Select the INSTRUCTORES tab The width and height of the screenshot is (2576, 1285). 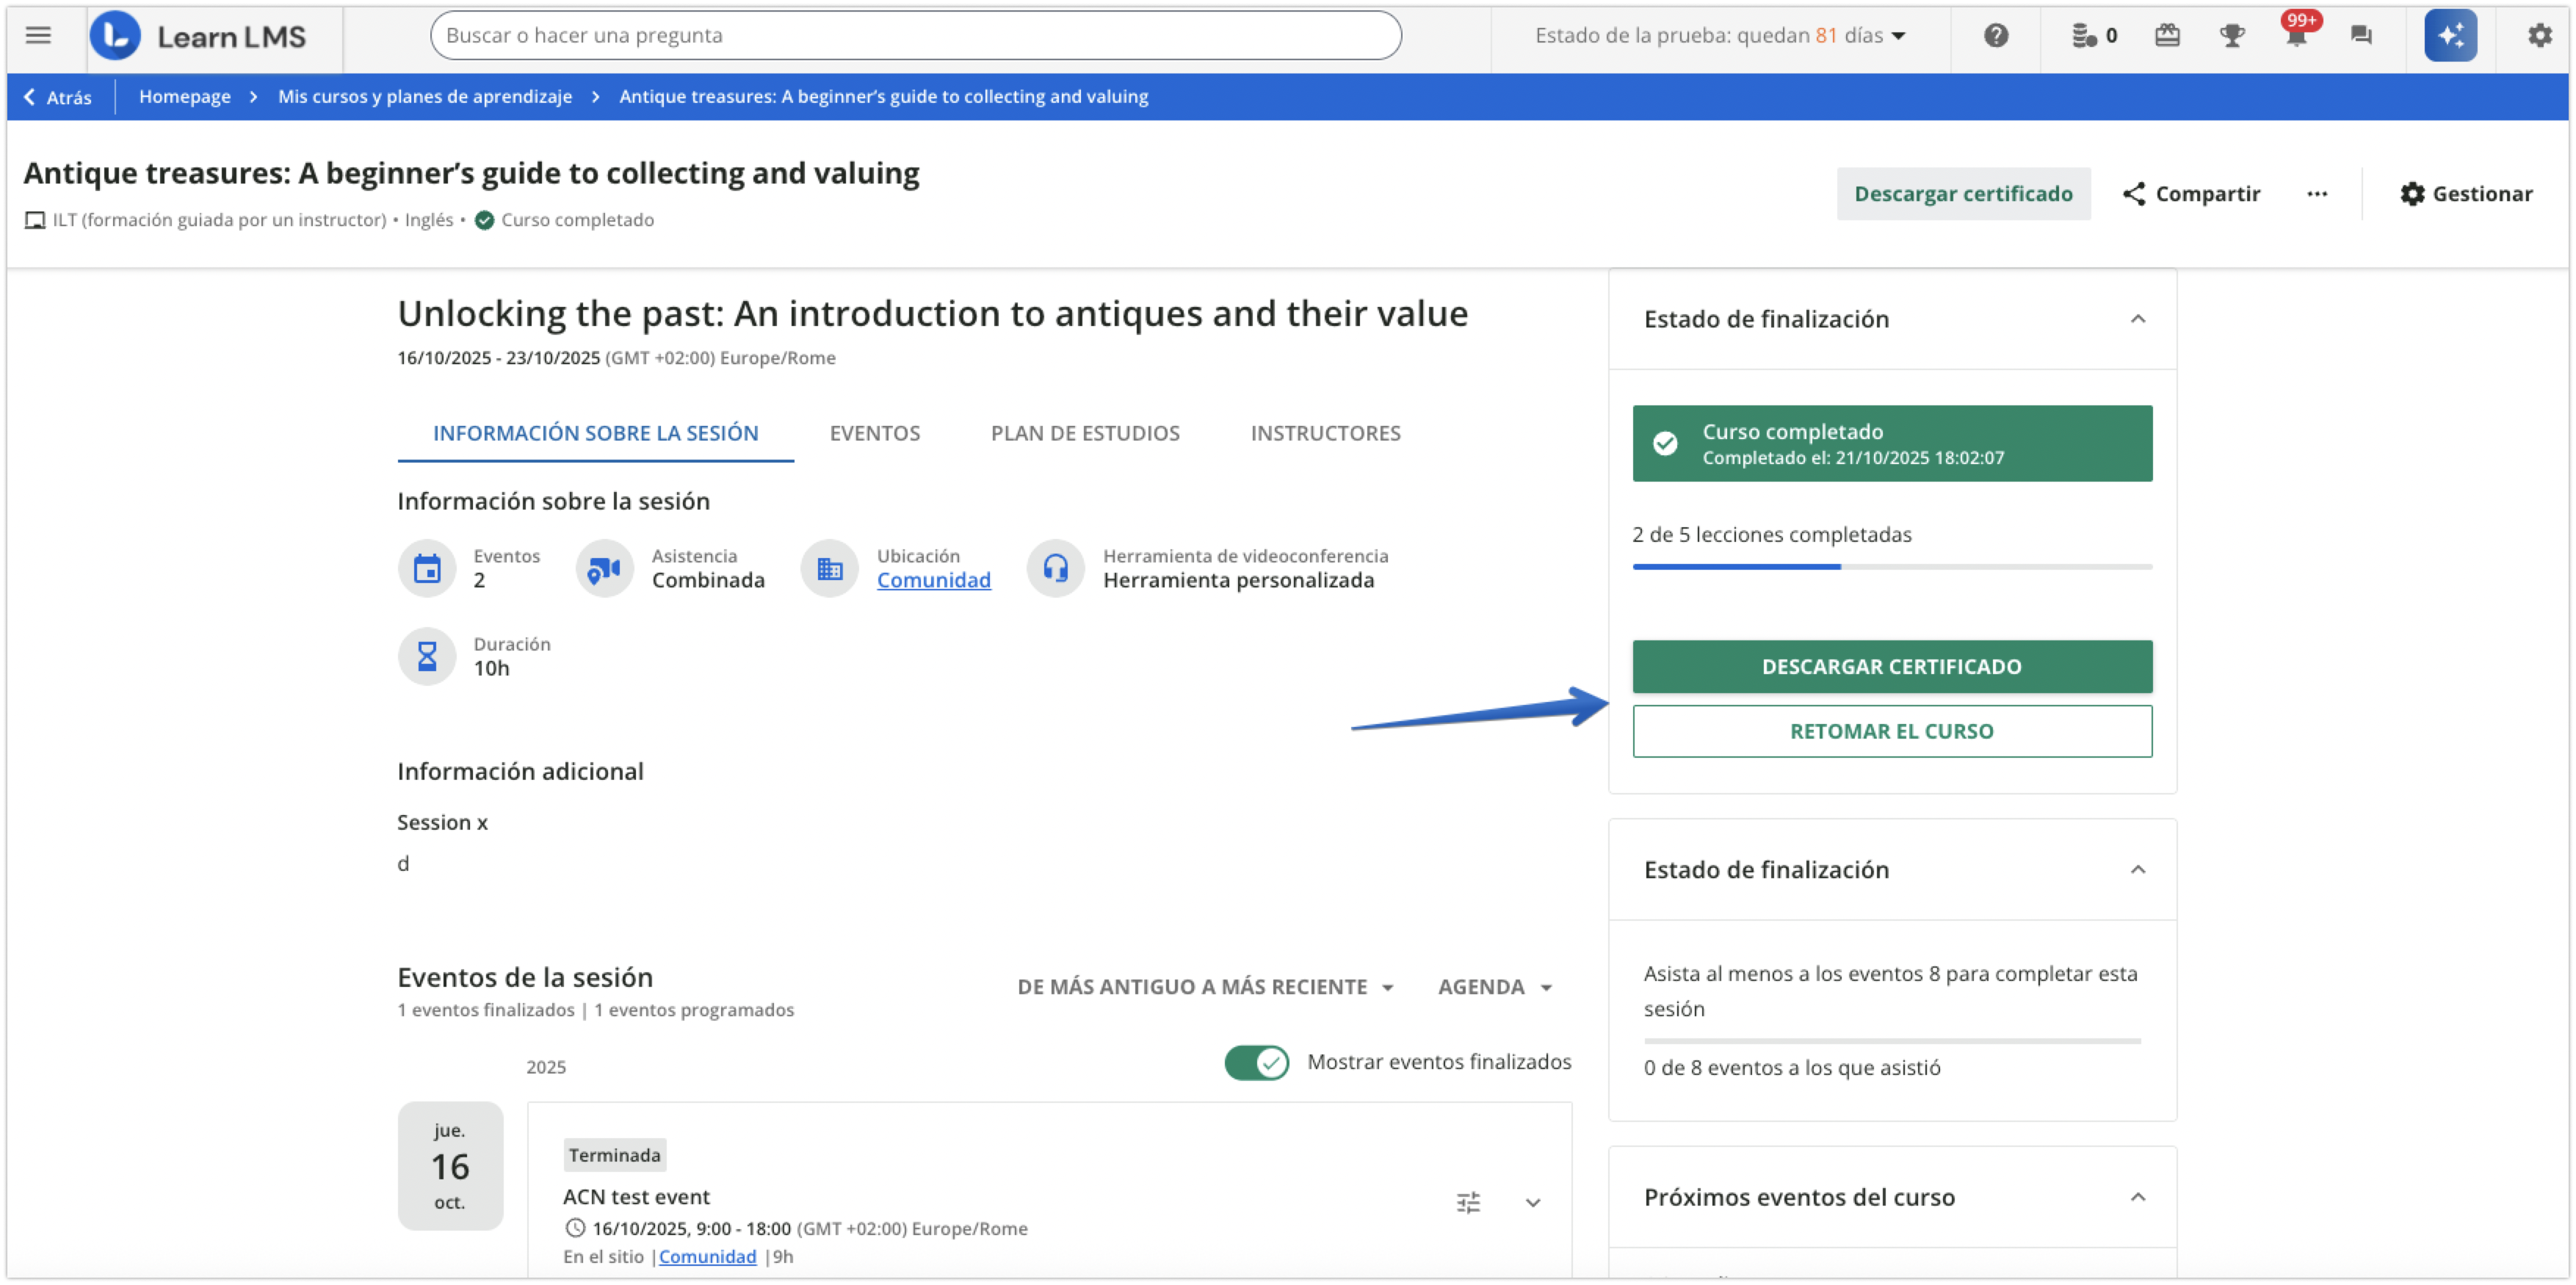point(1325,433)
